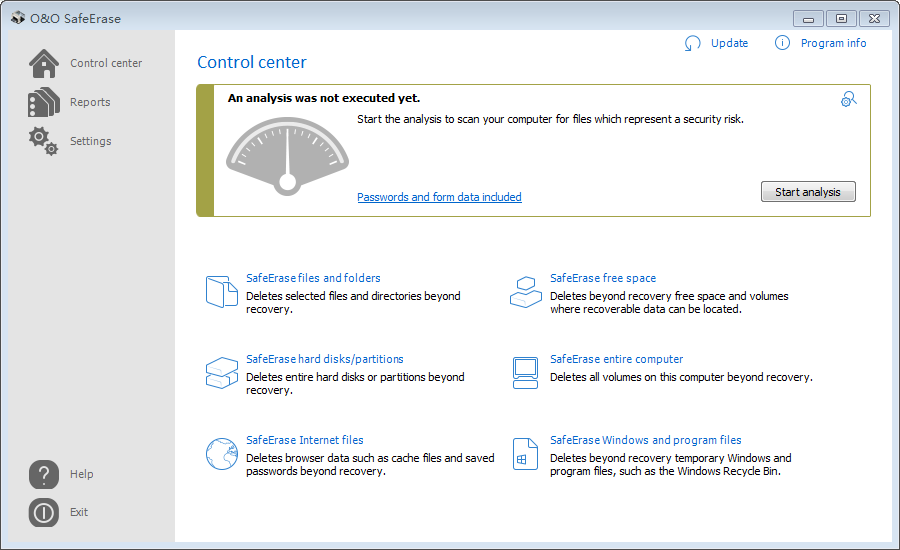Viewport: 900px width, 550px height.
Task: Click the entire computer monitor icon
Action: (x=525, y=373)
